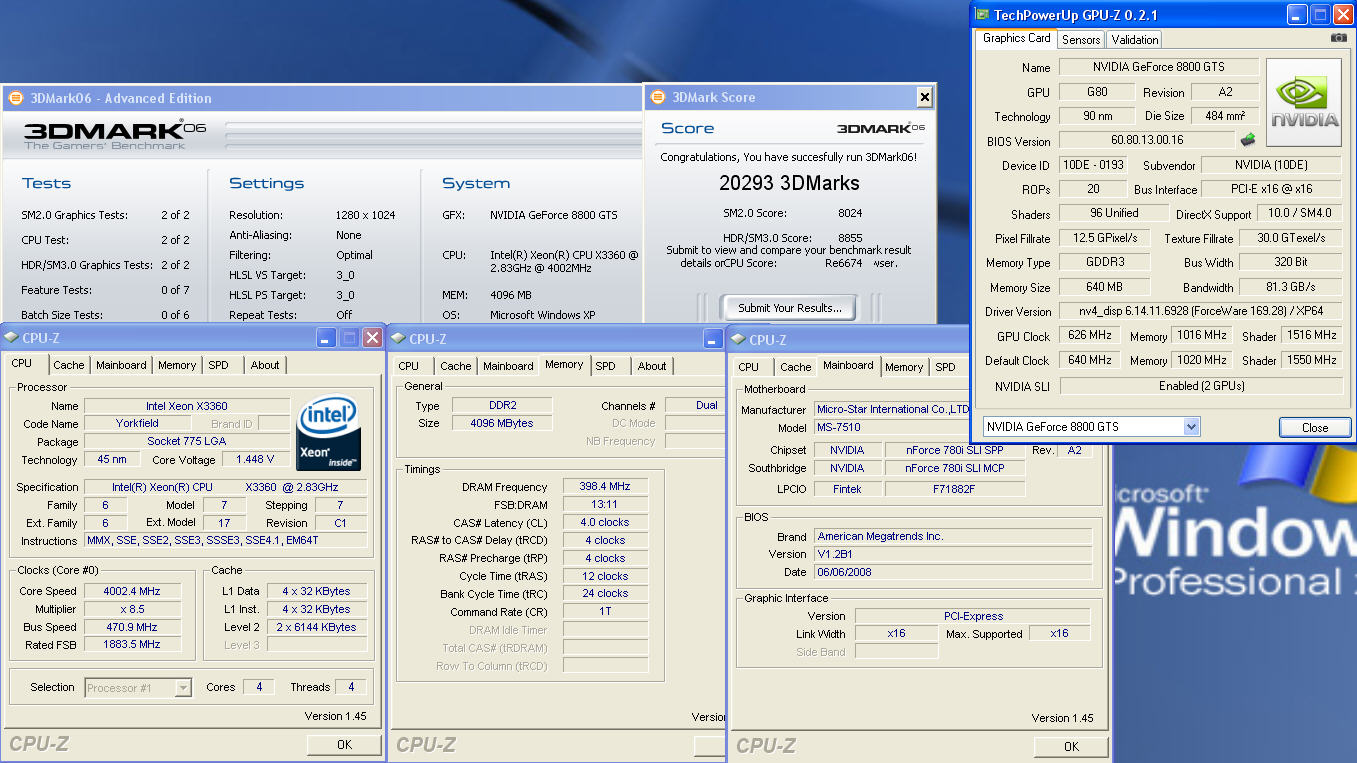Click the Rated FSB 1883.5 MHz value
The height and width of the screenshot is (763, 1357).
(132, 645)
